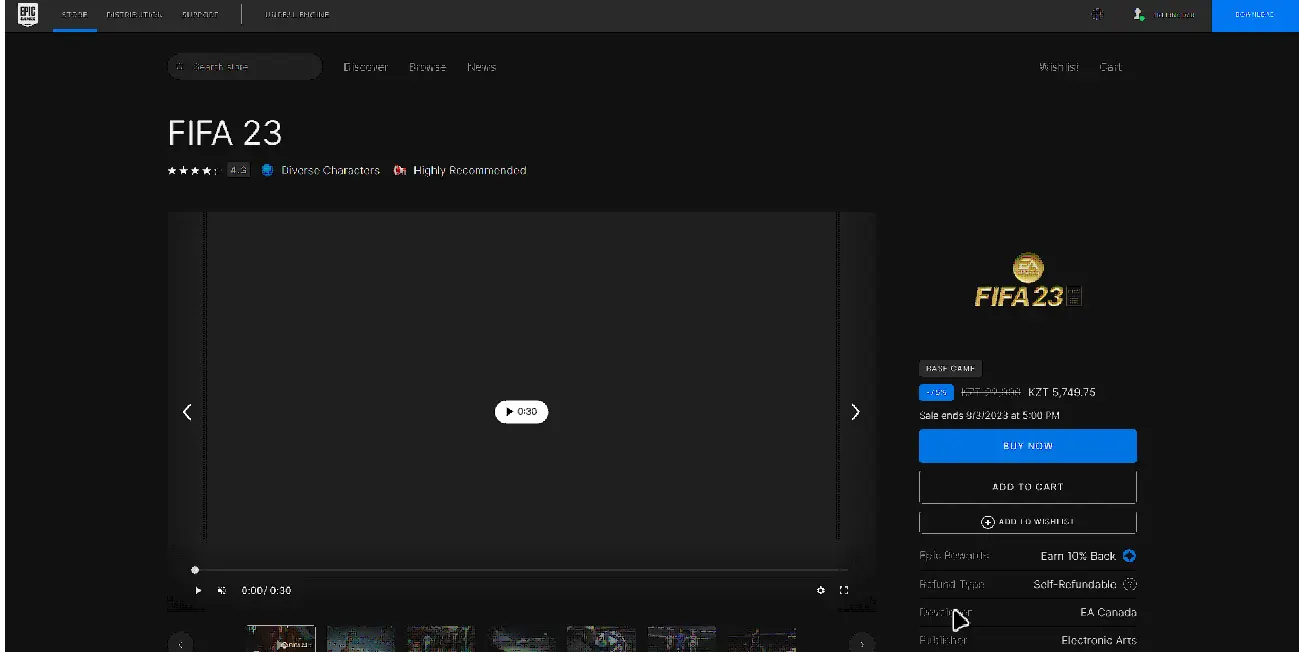Go to the Browse tab

[x=427, y=67]
